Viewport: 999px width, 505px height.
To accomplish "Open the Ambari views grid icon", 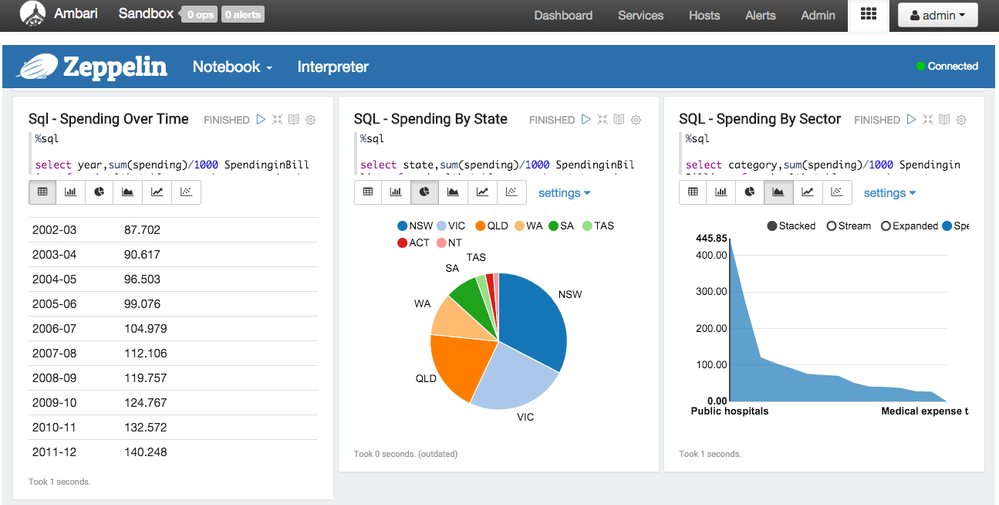I will tap(868, 14).
